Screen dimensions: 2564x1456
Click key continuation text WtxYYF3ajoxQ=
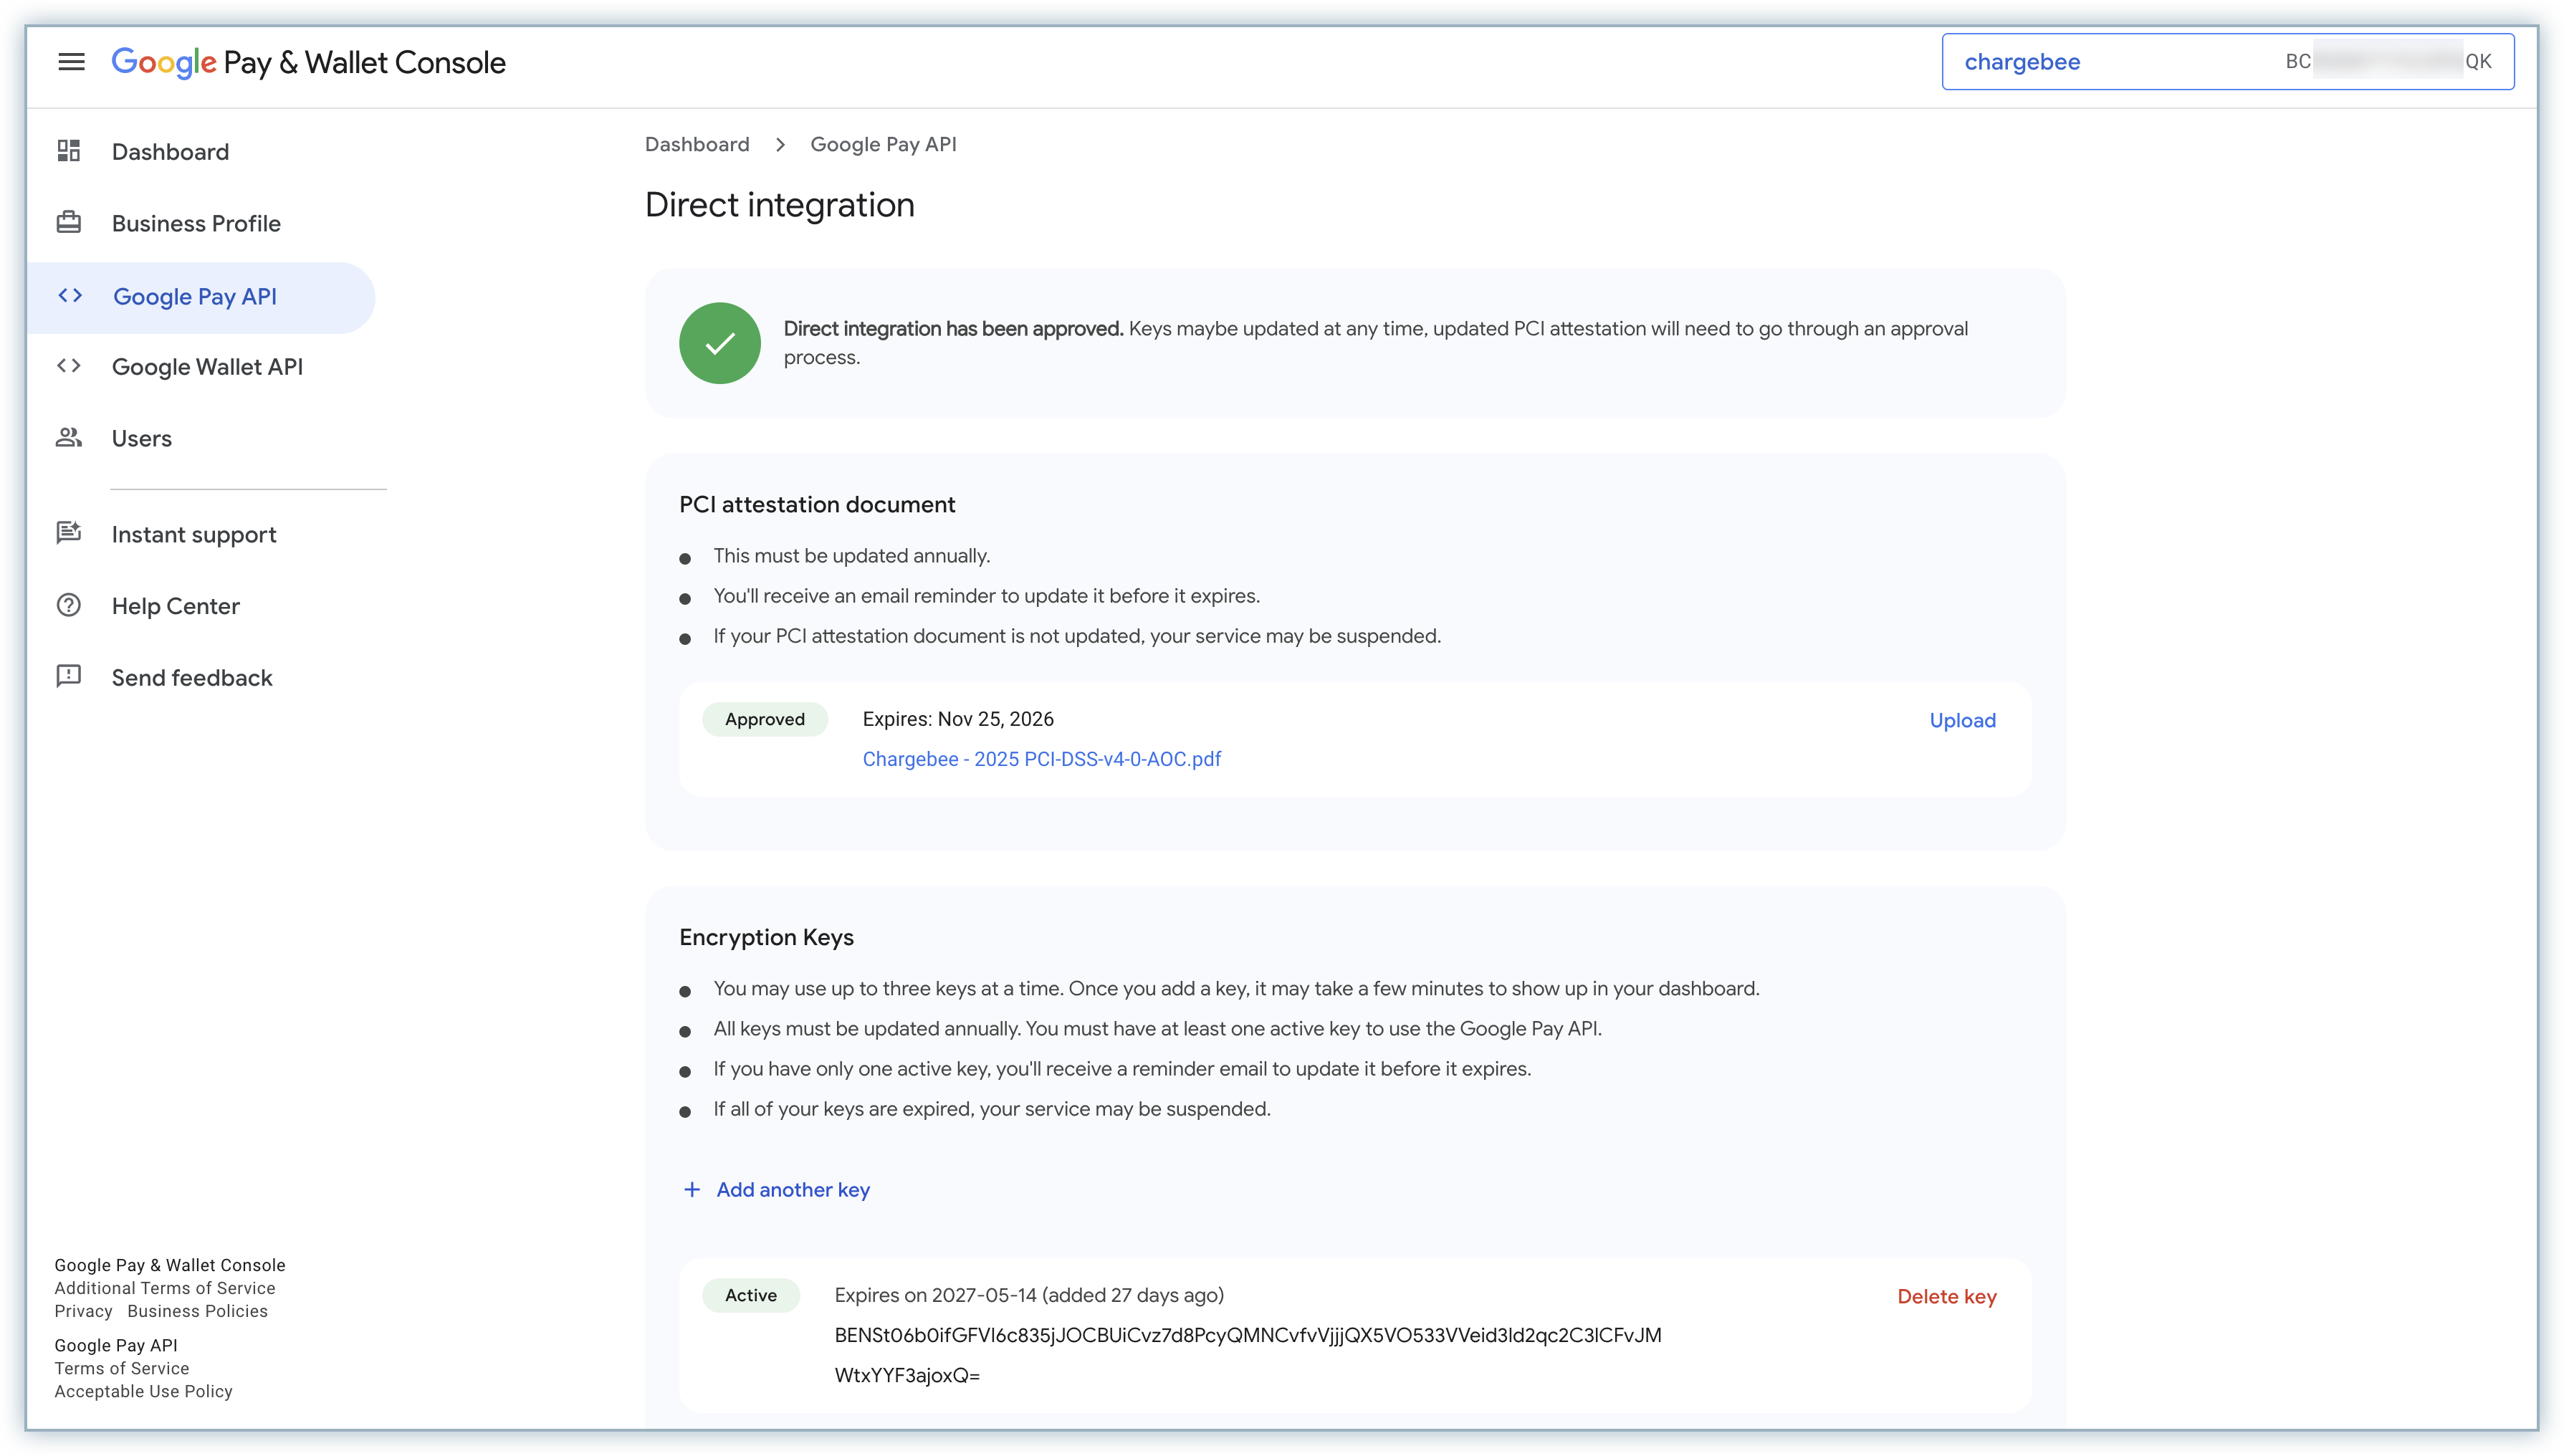tap(907, 1375)
